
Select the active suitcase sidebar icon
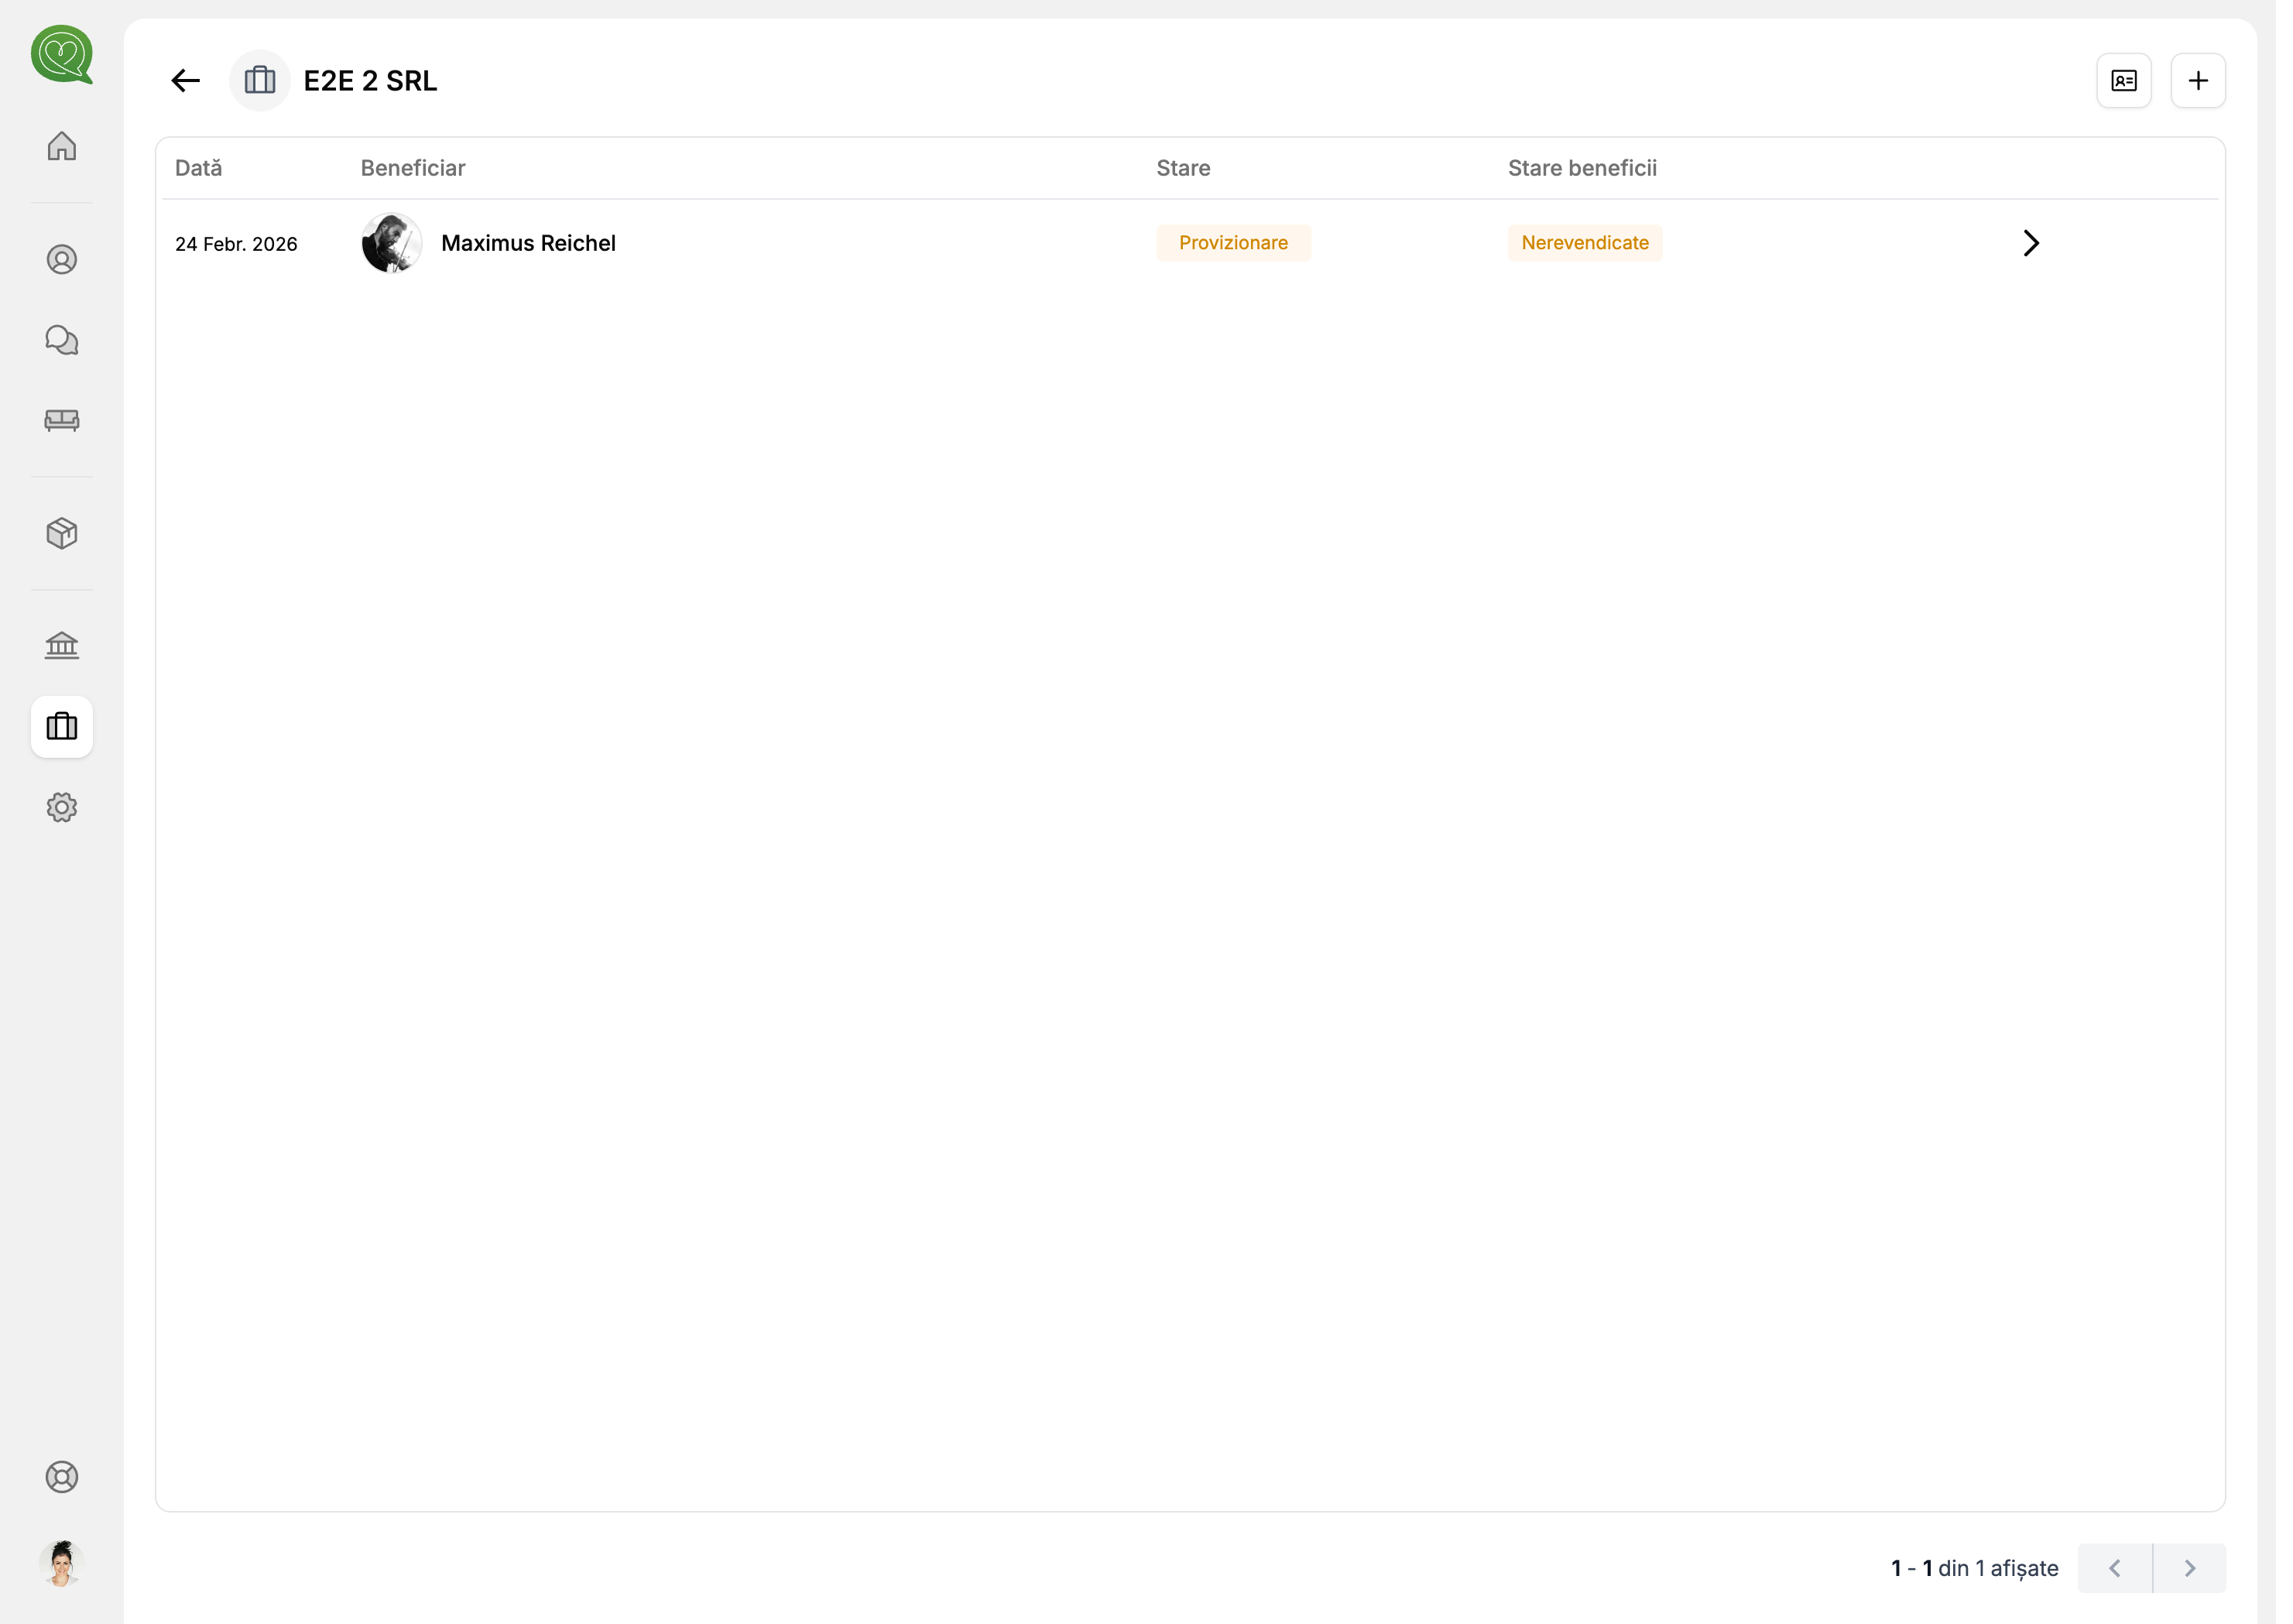click(62, 727)
